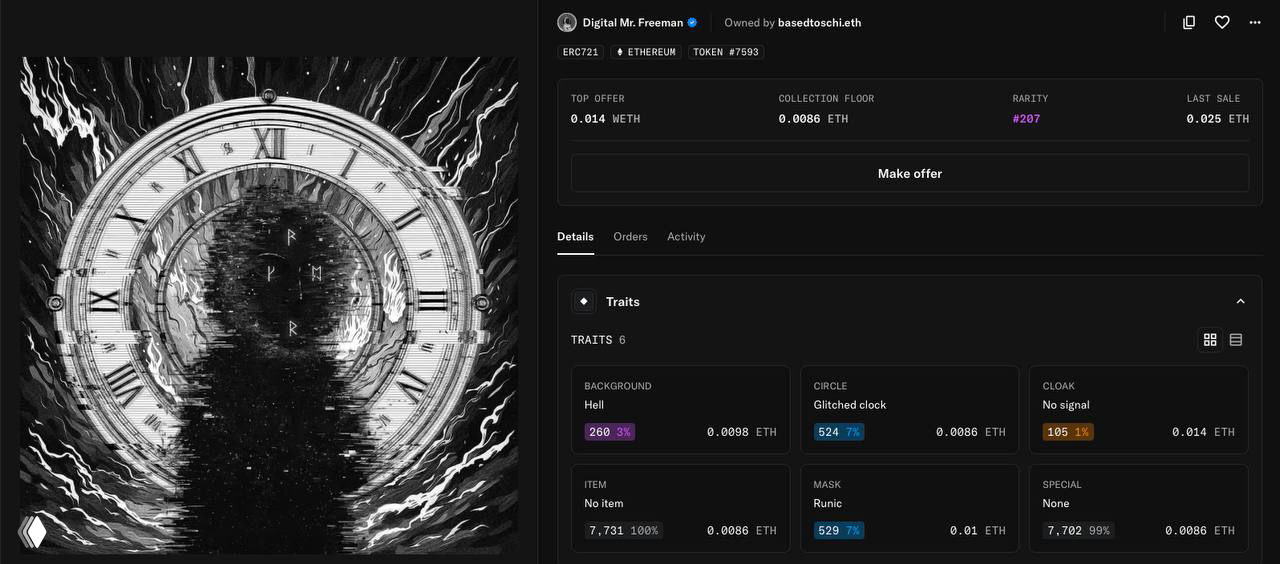Image resolution: width=1280 pixels, height=564 pixels.
Task: Click the Traits section diamond icon
Action: (584, 301)
